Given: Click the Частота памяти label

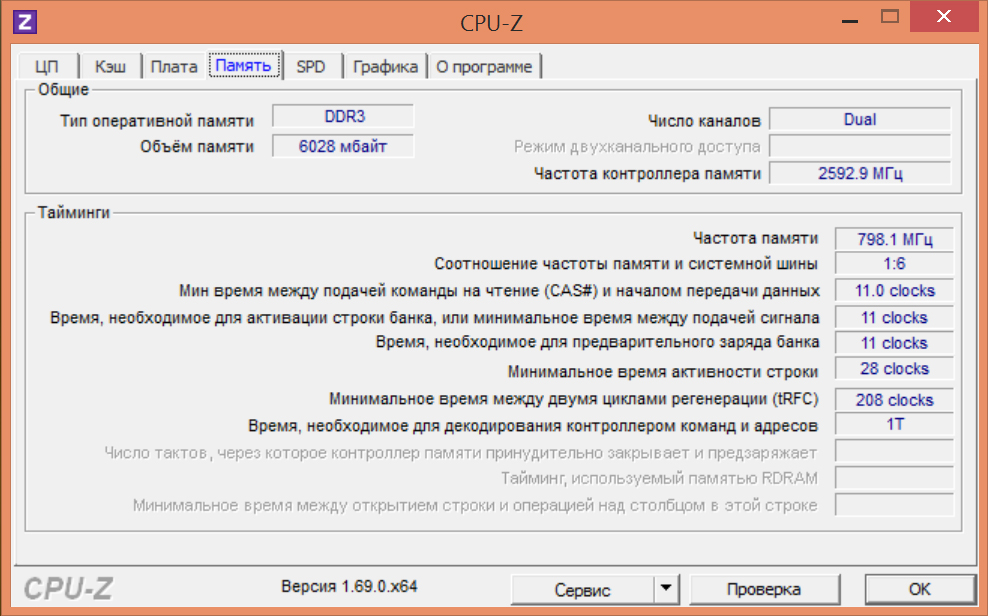Looking at the screenshot, I should (x=755, y=238).
